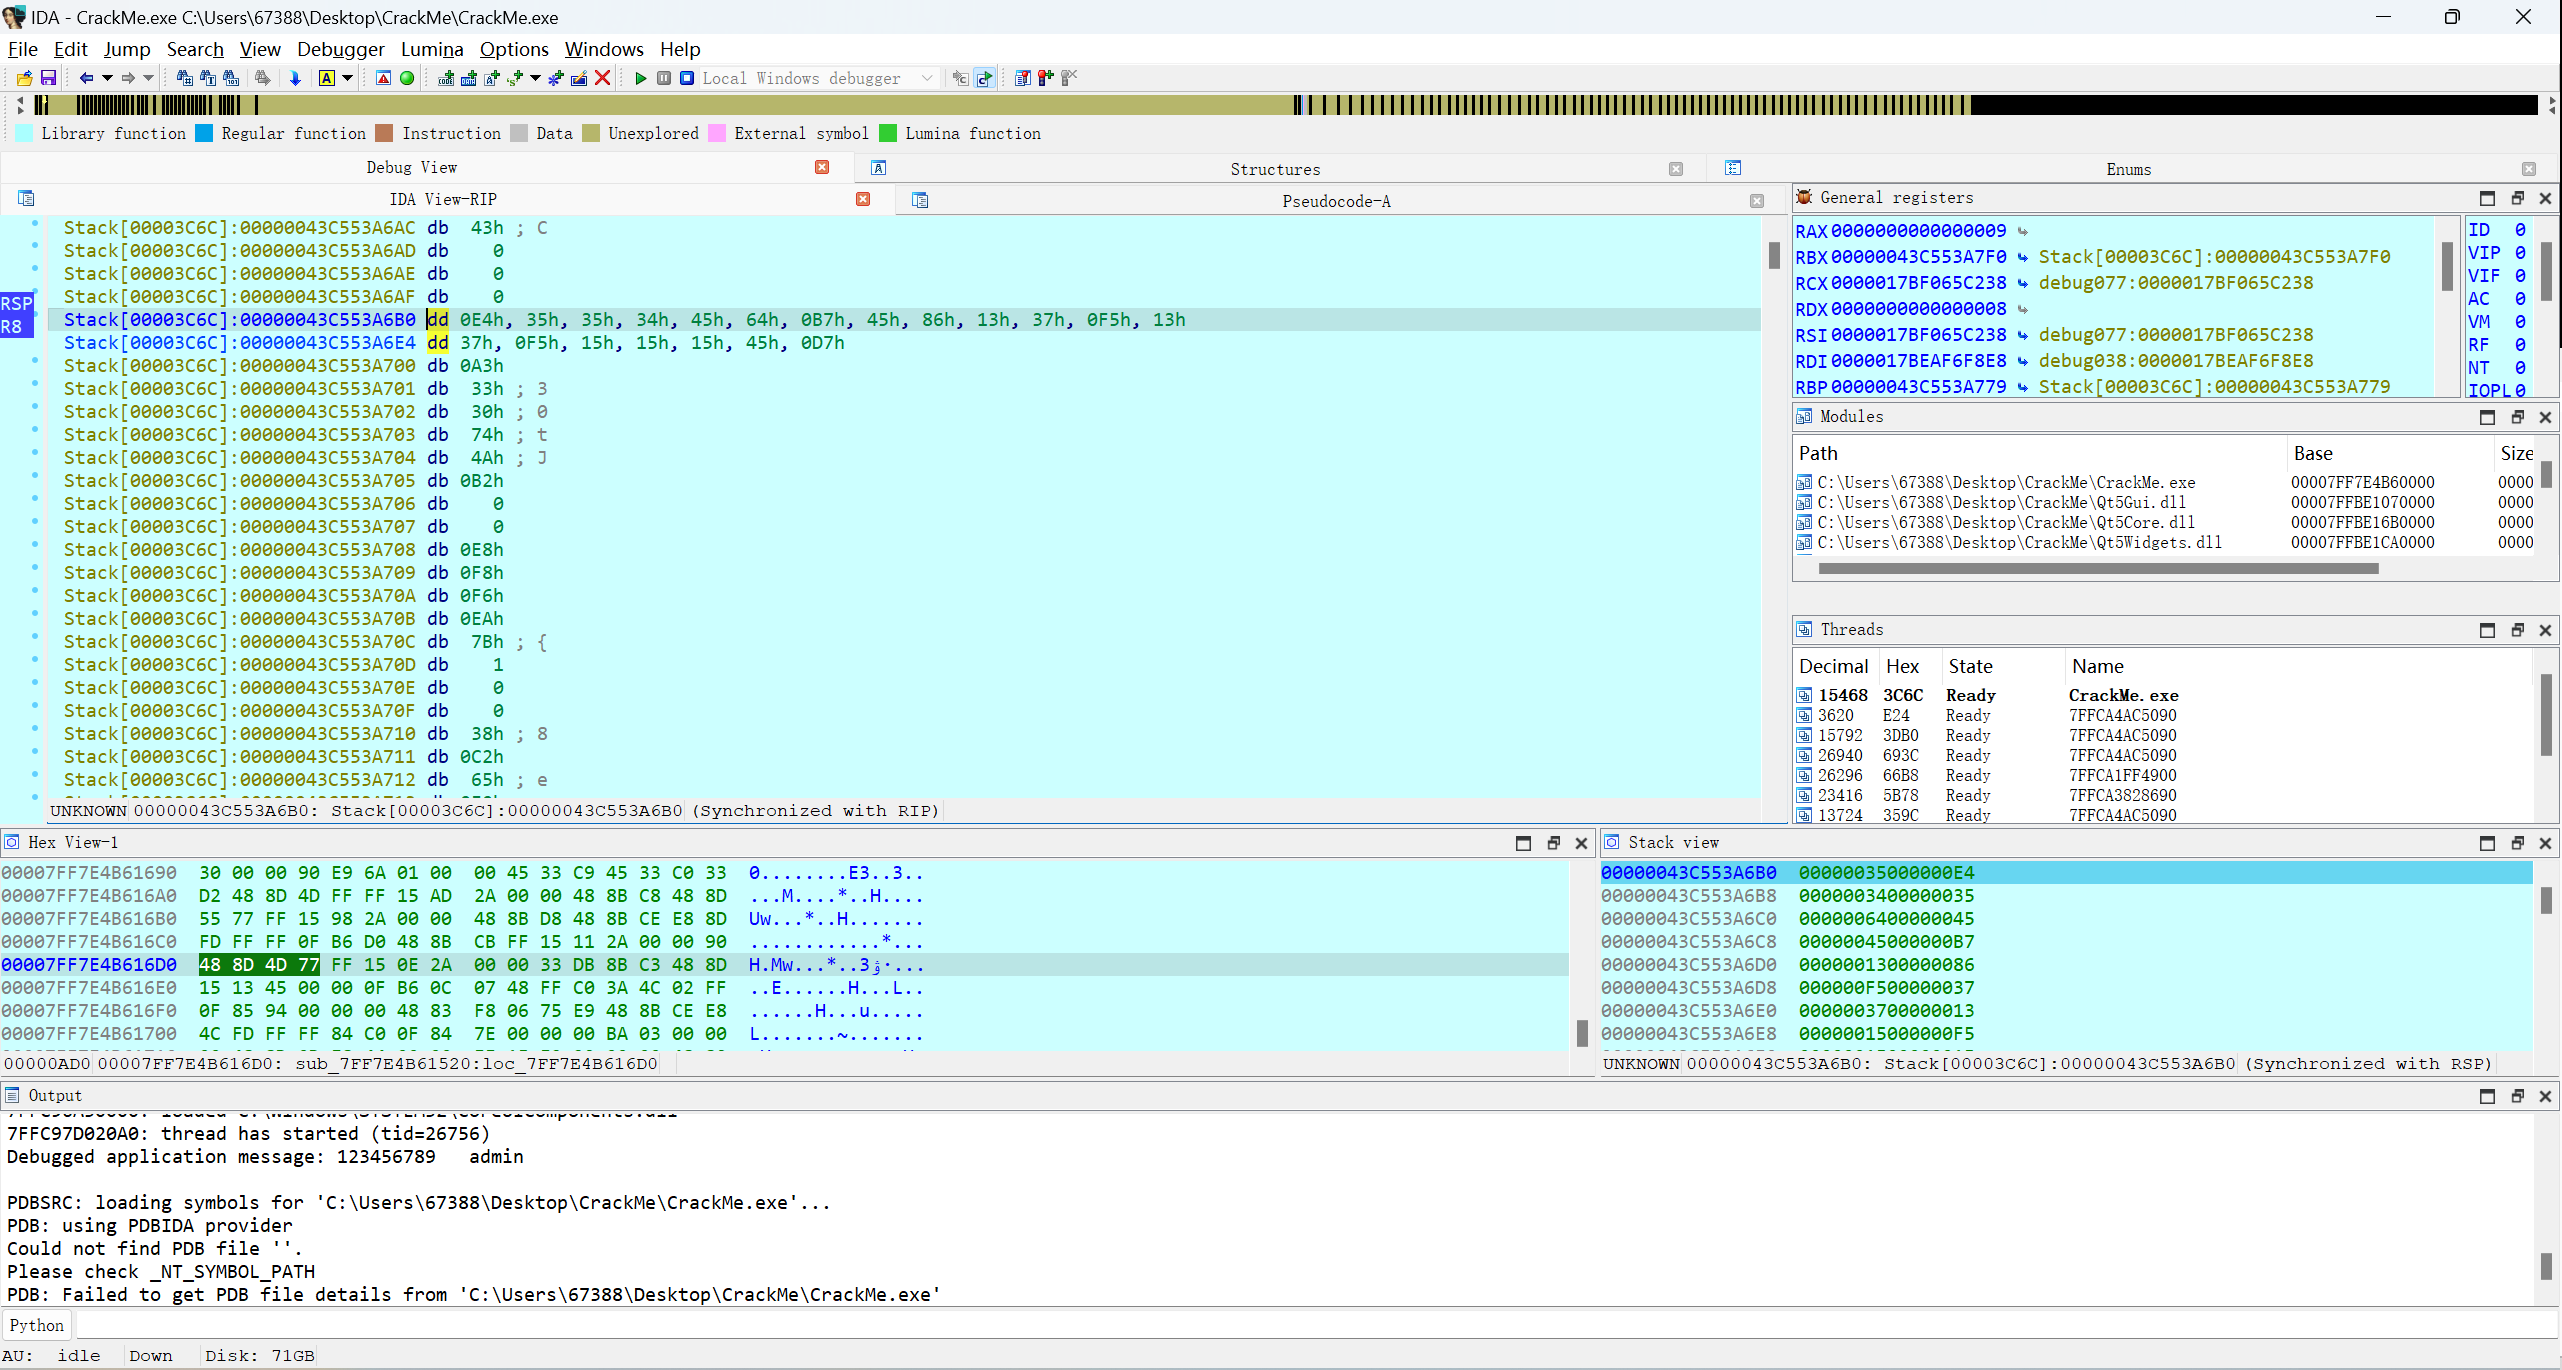Save the database with the floppy icon
This screenshot has width=2562, height=1370.
pyautogui.click(x=48, y=78)
